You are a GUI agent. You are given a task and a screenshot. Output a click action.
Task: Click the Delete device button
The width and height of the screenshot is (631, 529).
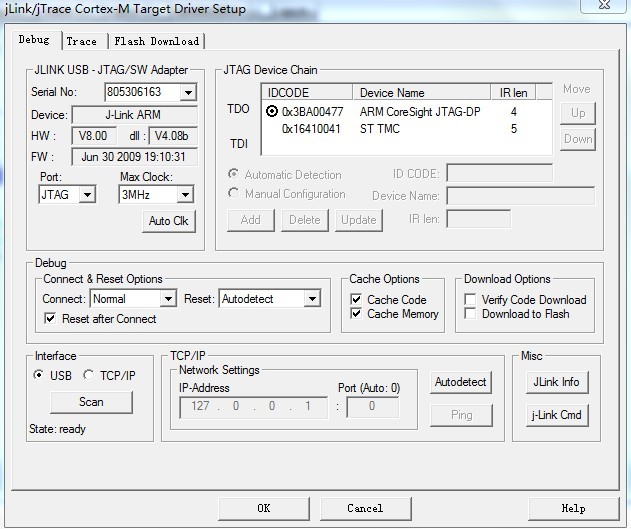click(305, 220)
